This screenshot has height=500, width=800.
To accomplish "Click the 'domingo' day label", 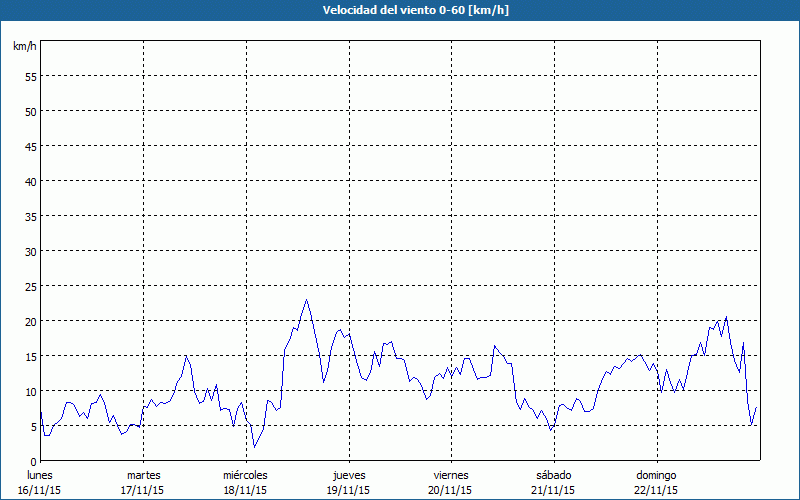I will click(656, 475).
